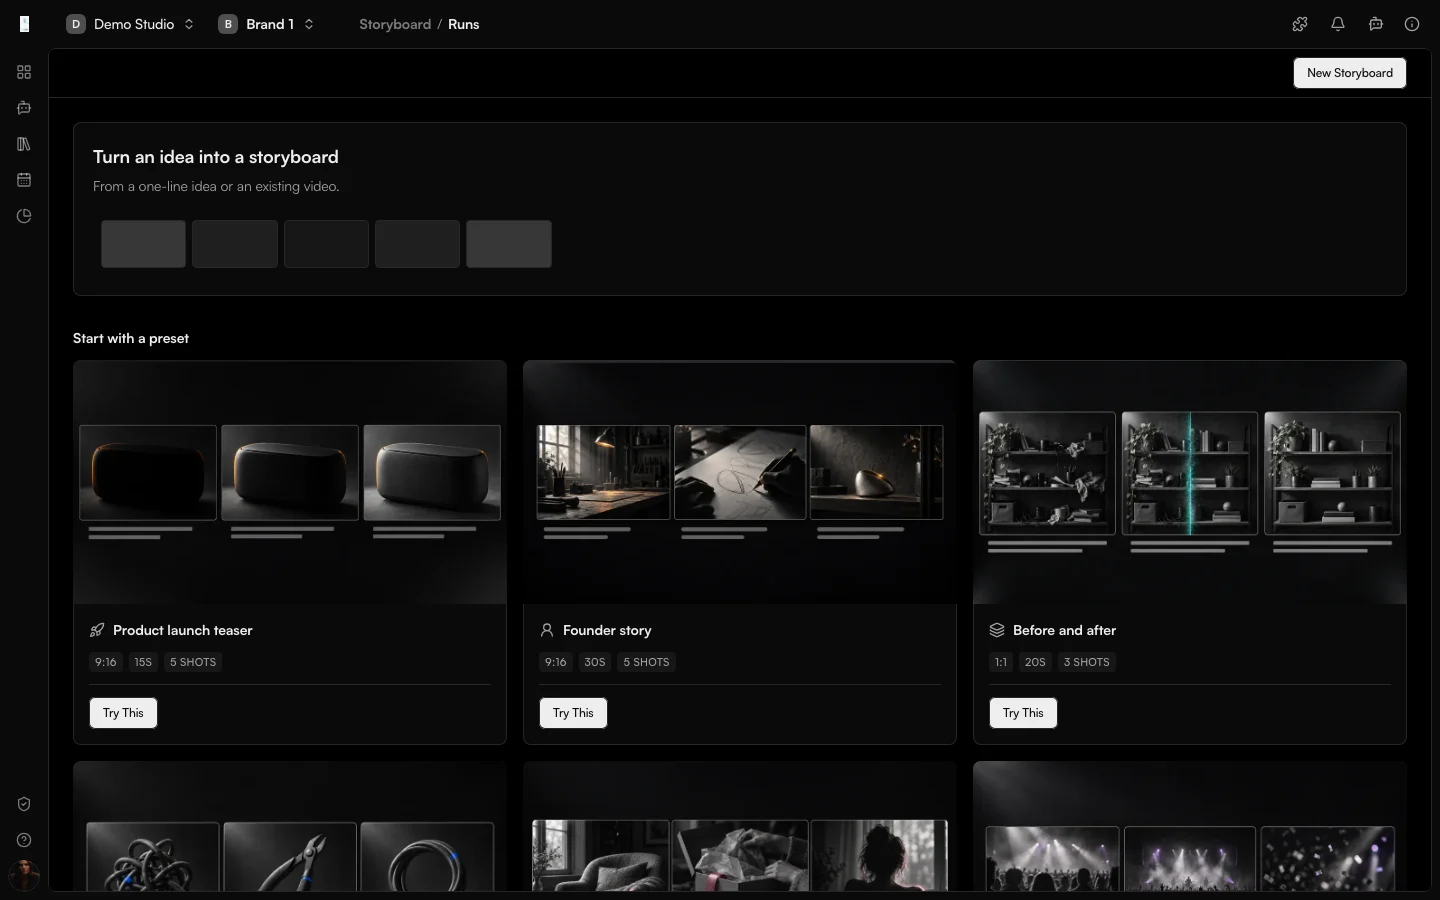Open the robot assistant icon in top bar
Image resolution: width=1440 pixels, height=900 pixels.
pyautogui.click(x=1376, y=24)
